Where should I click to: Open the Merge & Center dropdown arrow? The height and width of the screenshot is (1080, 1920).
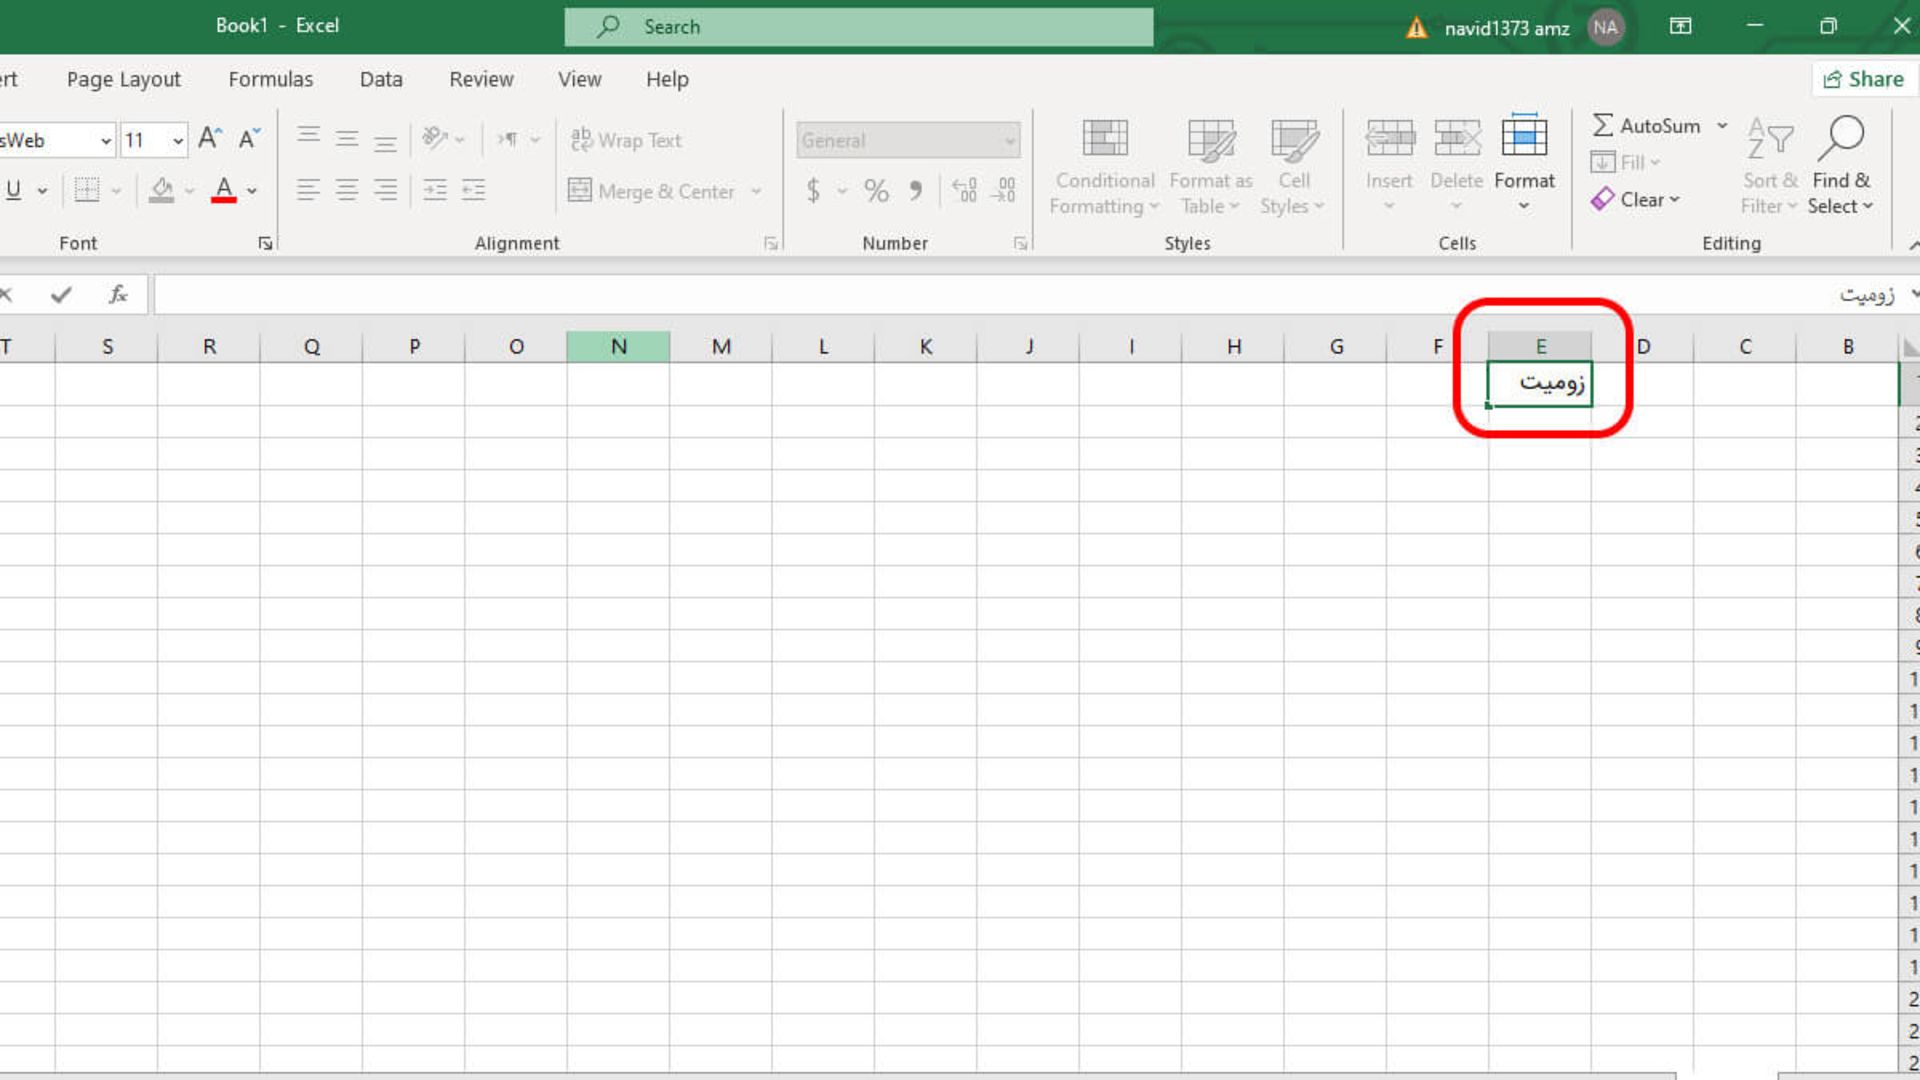[756, 191]
